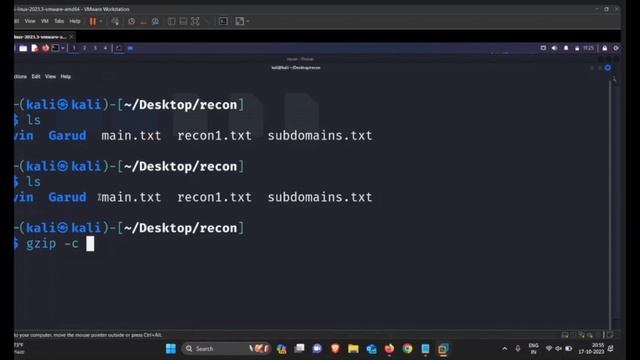Click the terminal window button in Kali panel

119,48
